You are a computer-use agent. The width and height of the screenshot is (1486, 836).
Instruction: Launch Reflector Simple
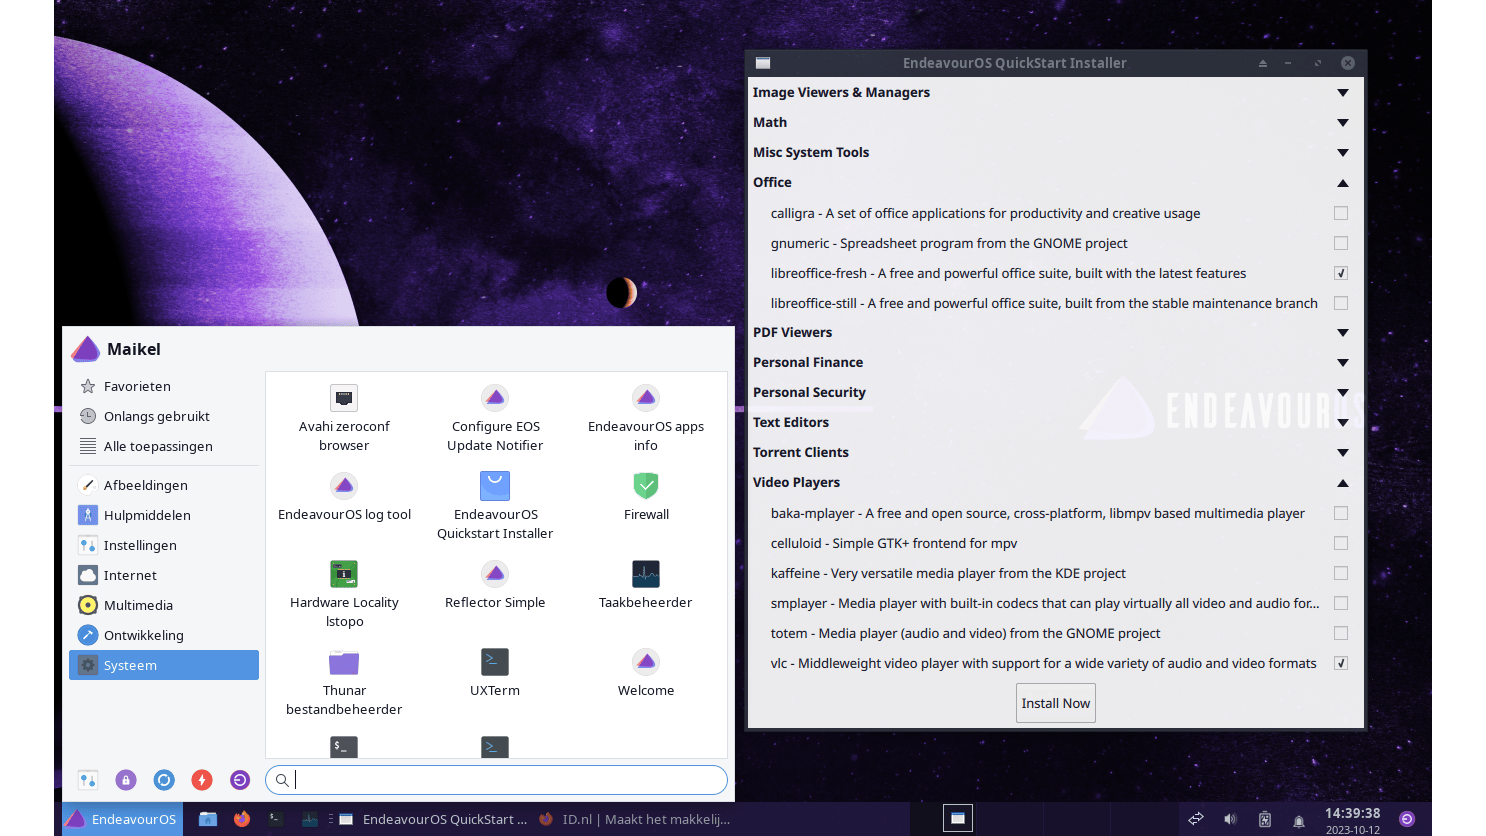point(495,575)
